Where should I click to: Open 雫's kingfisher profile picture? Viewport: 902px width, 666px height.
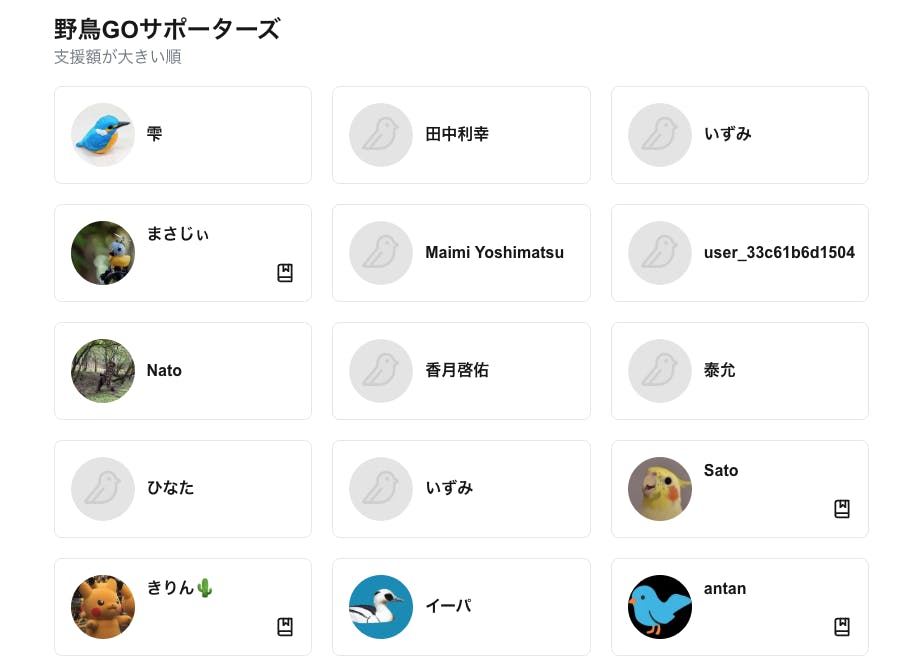click(x=103, y=135)
